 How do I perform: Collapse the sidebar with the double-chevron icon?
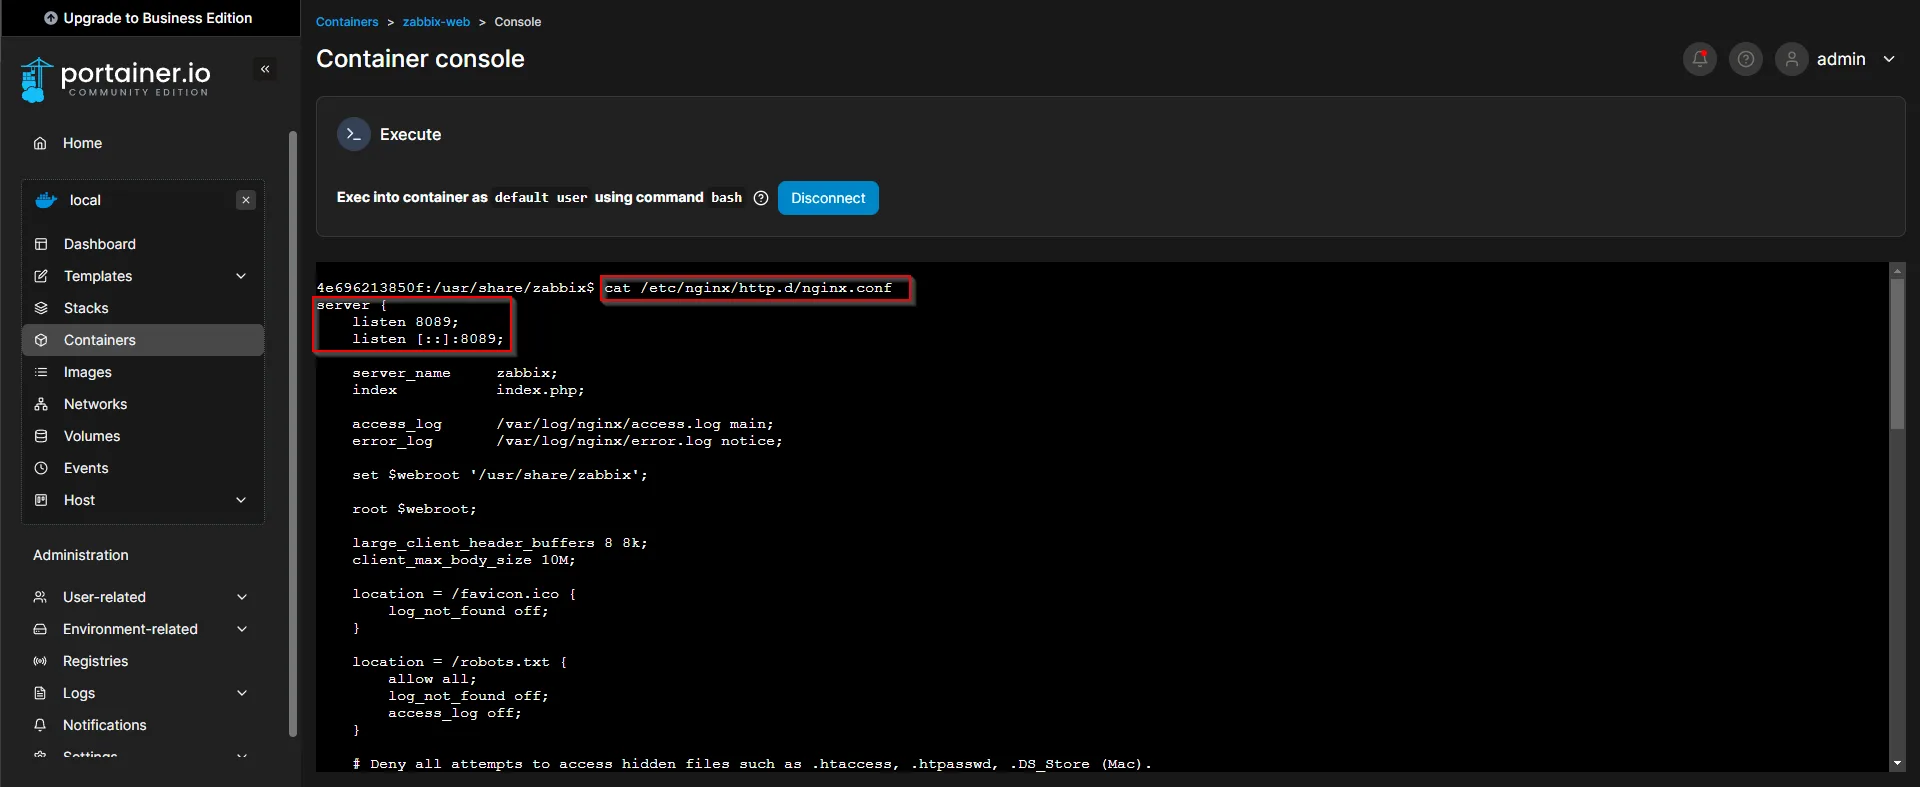pos(265,69)
